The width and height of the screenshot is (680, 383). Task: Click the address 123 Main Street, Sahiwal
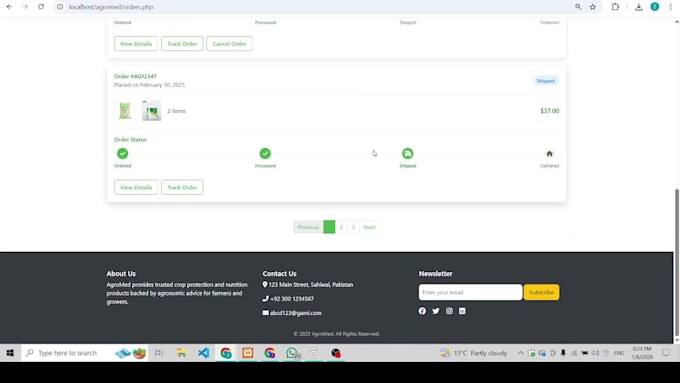click(311, 285)
